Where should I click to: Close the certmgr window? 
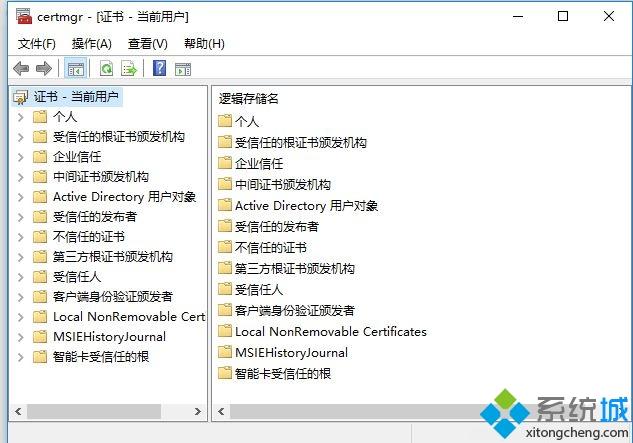coord(609,17)
